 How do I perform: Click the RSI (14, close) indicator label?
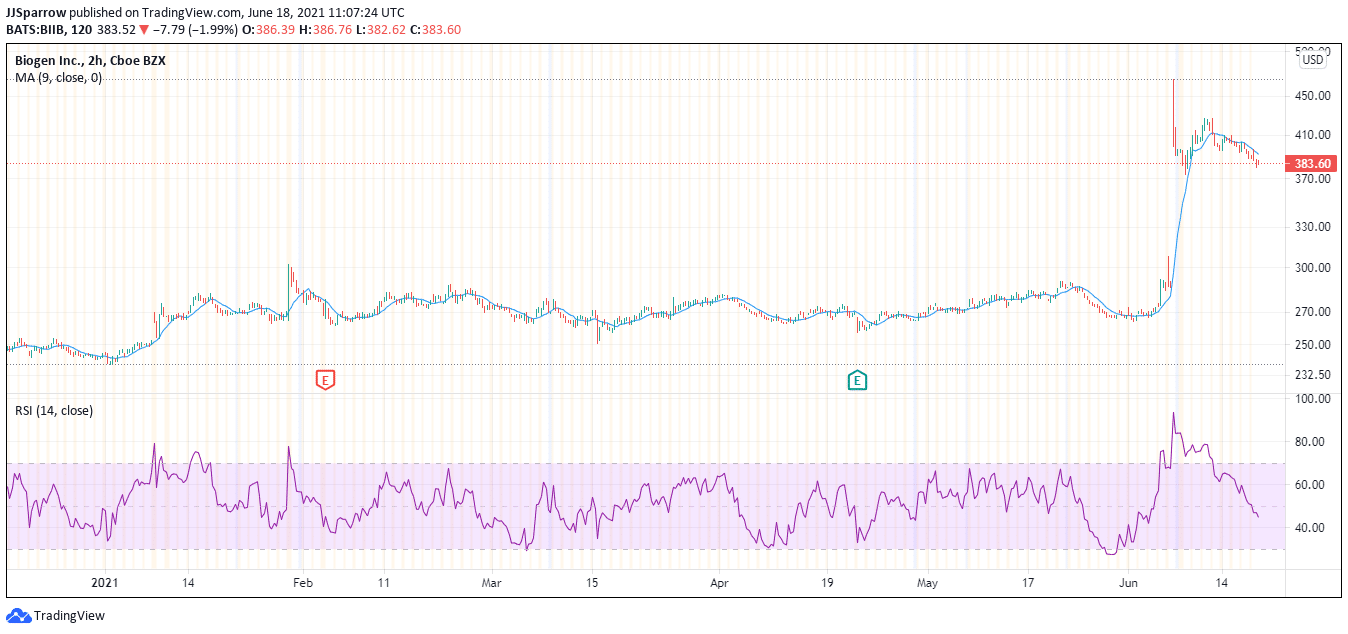click(x=54, y=410)
